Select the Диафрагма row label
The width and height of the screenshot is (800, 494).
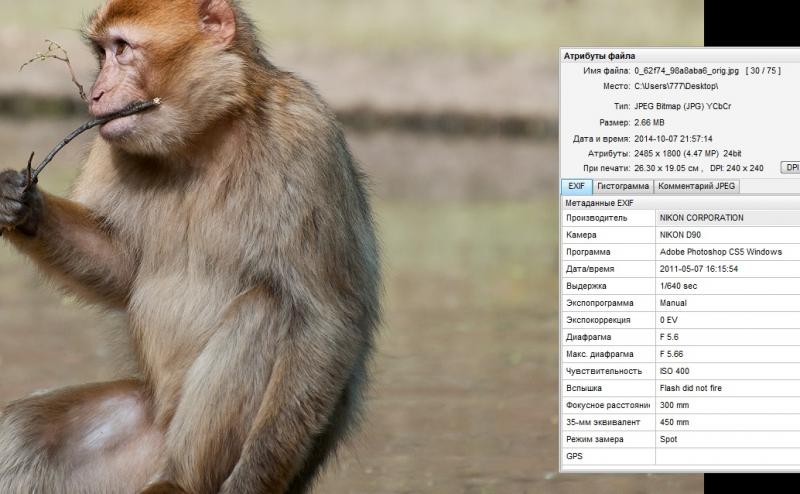pos(588,337)
